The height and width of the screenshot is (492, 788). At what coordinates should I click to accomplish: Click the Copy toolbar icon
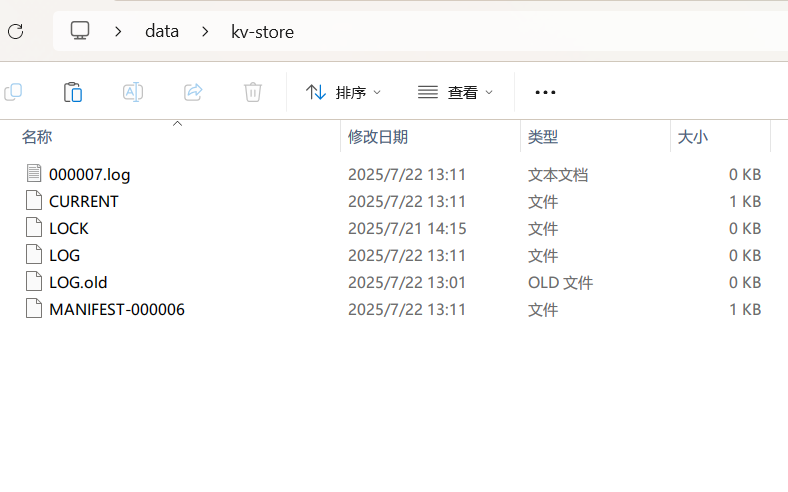tap(13, 92)
